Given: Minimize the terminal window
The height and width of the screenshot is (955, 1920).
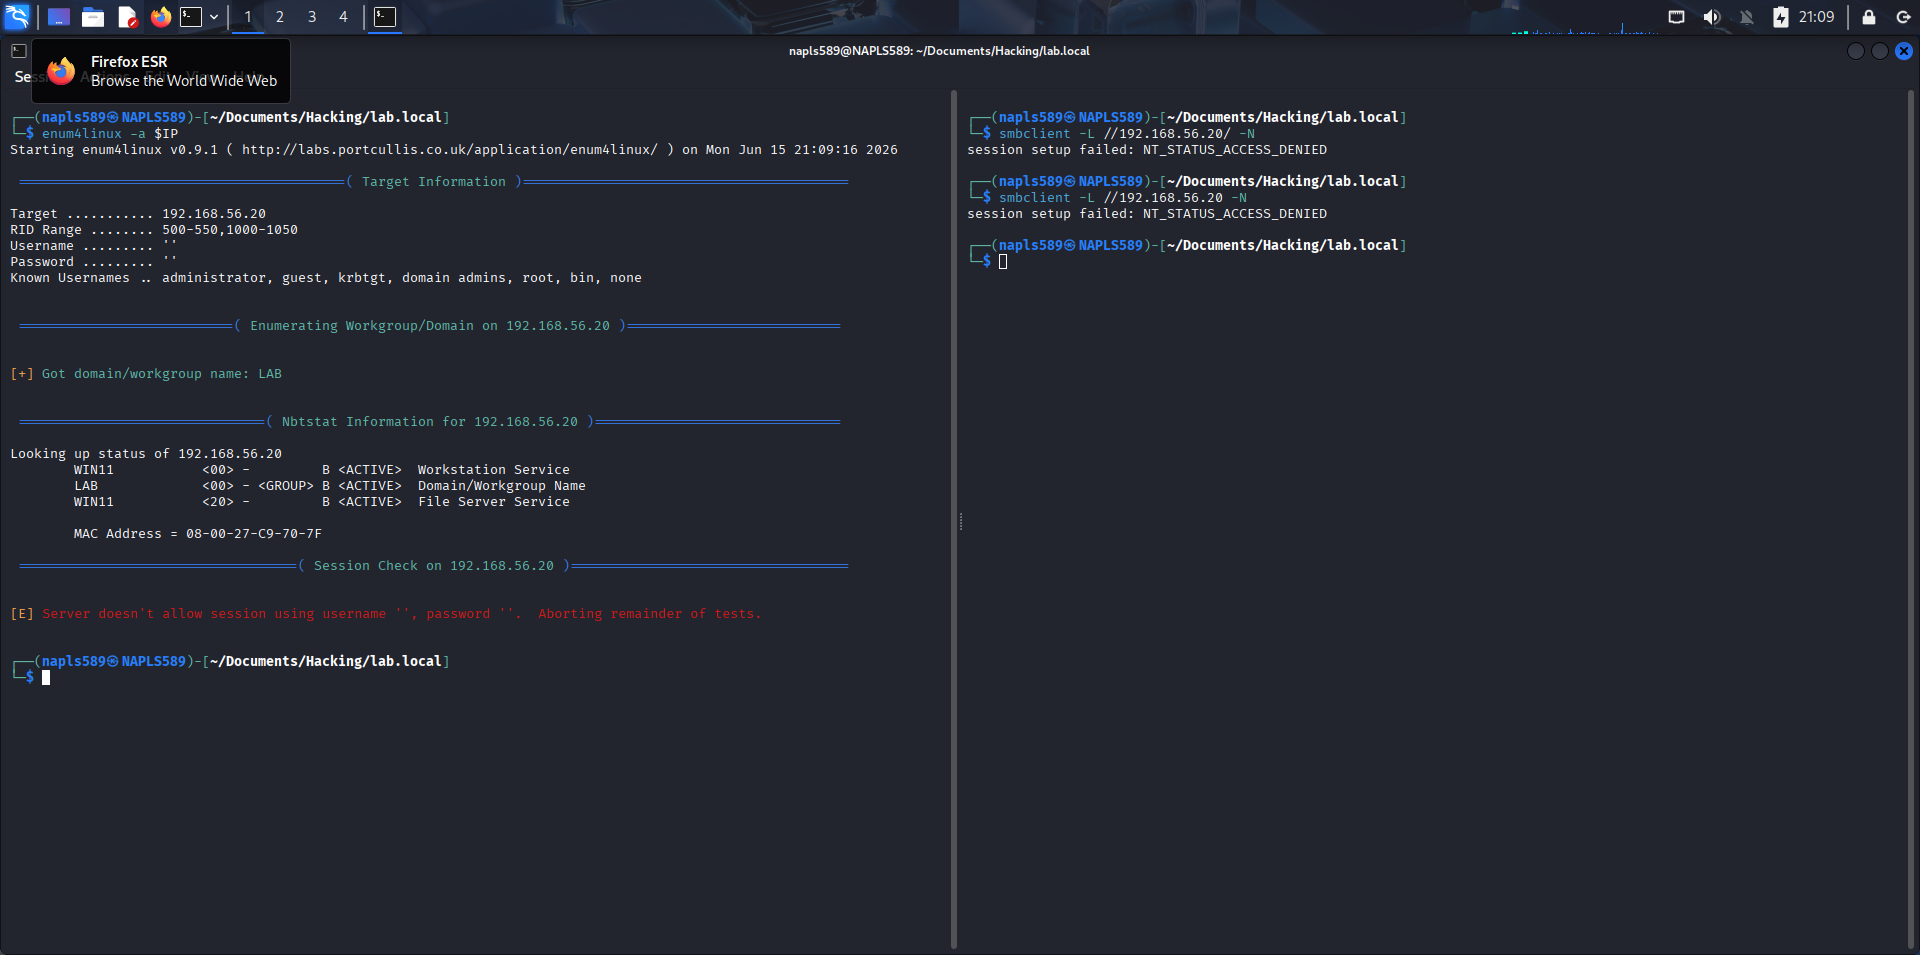Looking at the screenshot, I should tap(1856, 51).
